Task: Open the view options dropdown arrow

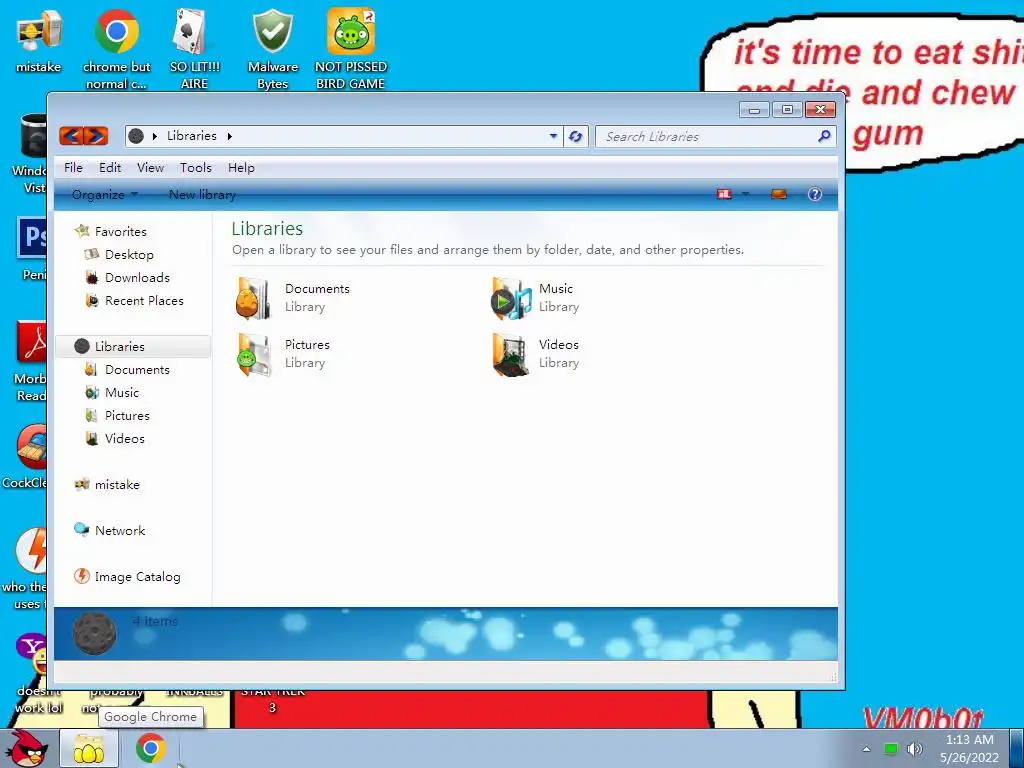Action: pyautogui.click(x=745, y=194)
